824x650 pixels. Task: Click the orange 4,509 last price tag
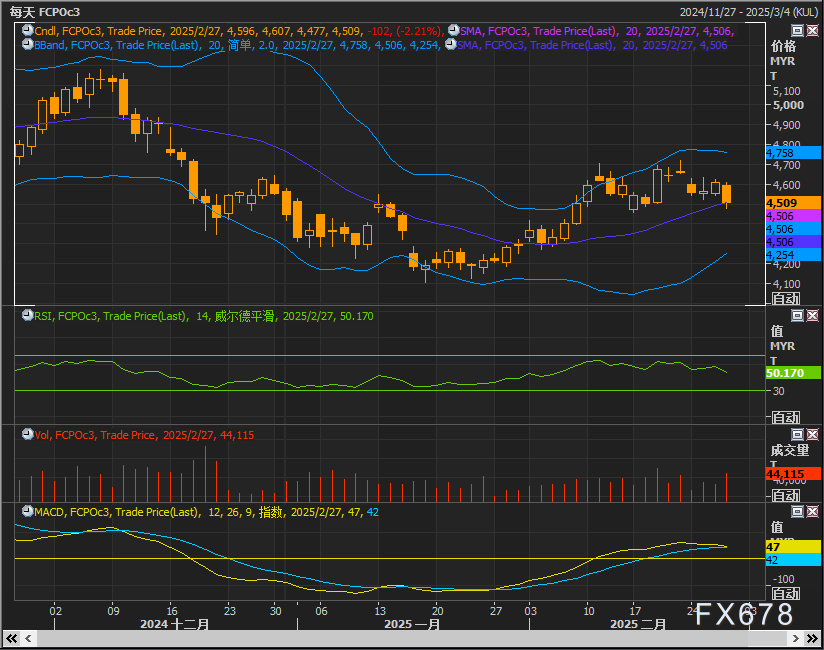pyautogui.click(x=780, y=203)
